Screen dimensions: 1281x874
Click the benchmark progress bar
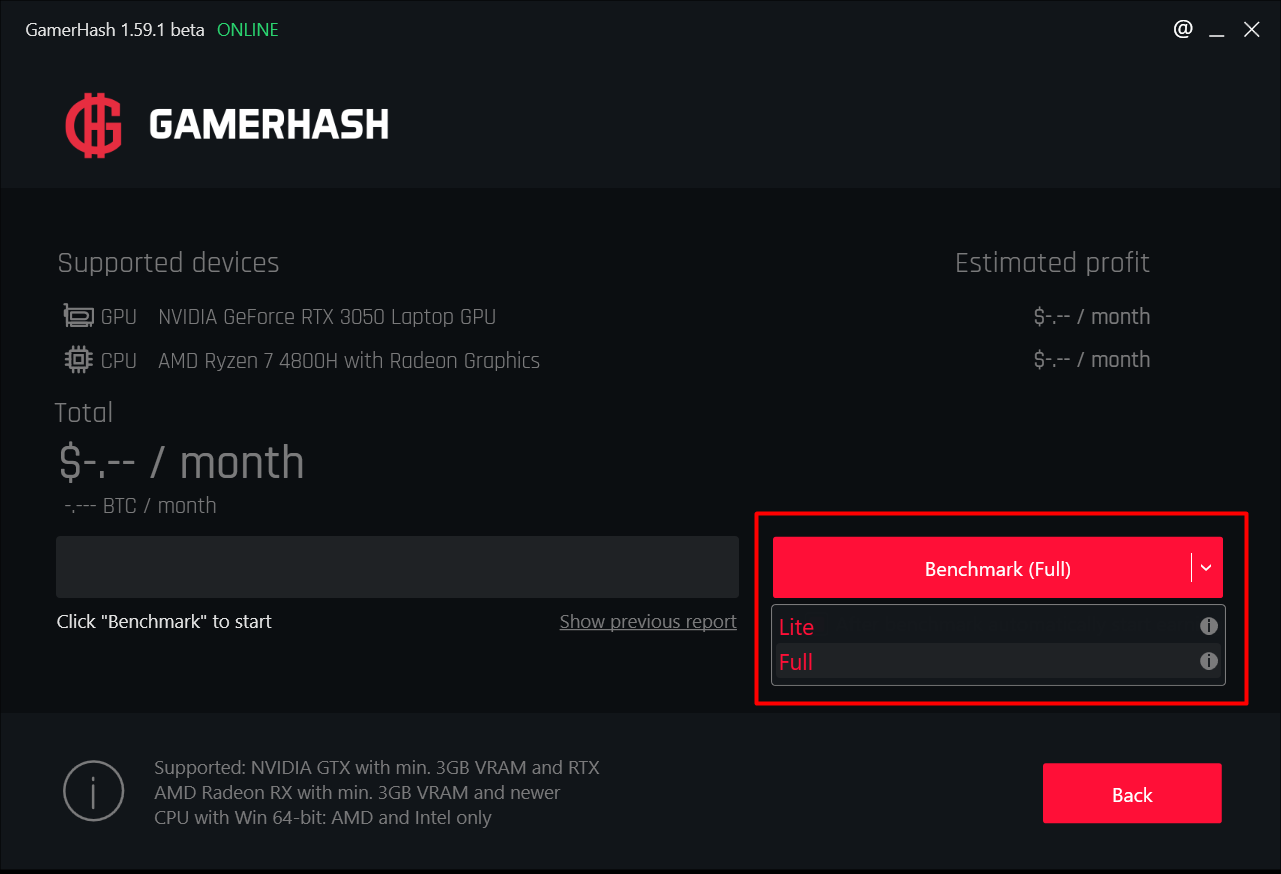coord(397,567)
